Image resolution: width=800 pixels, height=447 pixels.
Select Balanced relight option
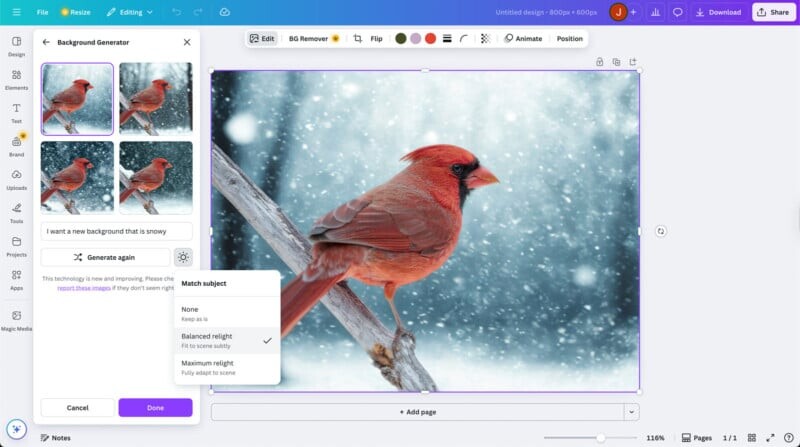click(226, 341)
